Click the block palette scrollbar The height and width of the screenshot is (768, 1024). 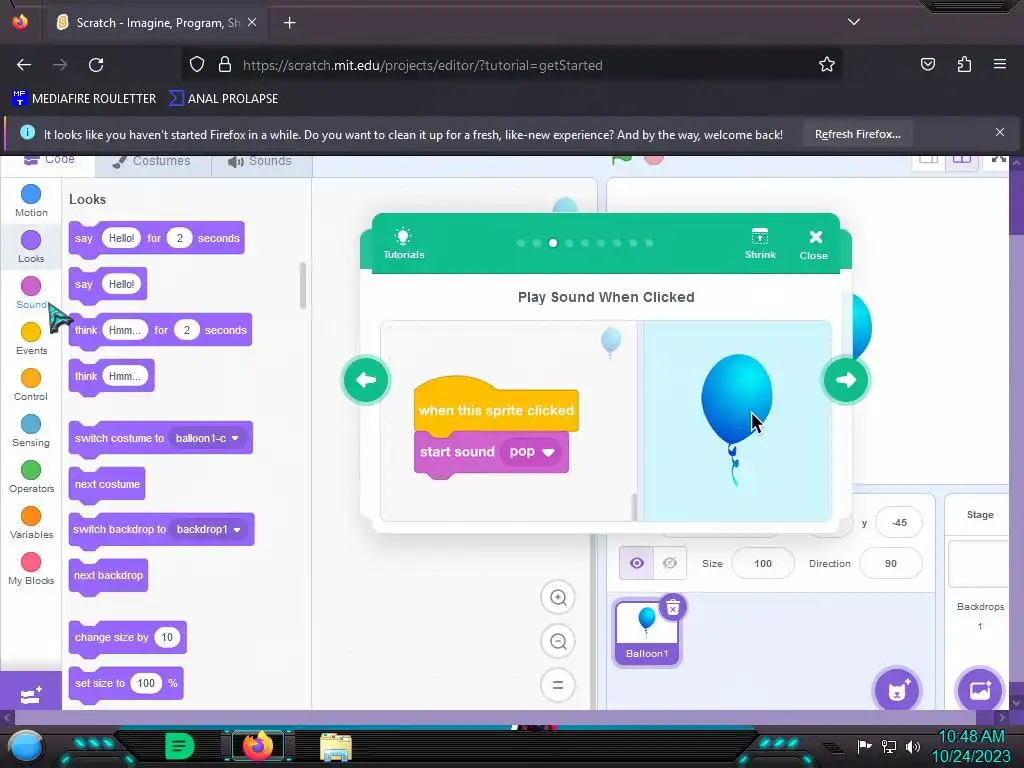303,285
